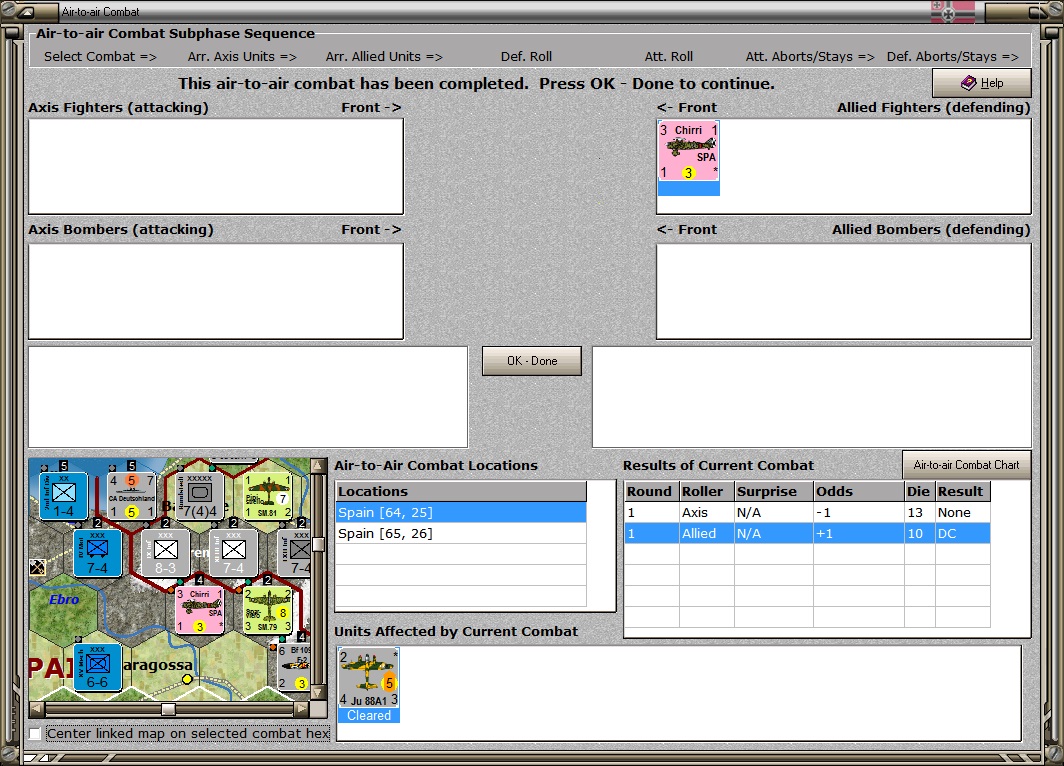Click the Iron Cross flag emblem in title bar
This screenshot has height=766, width=1064.
pyautogui.click(x=953, y=12)
